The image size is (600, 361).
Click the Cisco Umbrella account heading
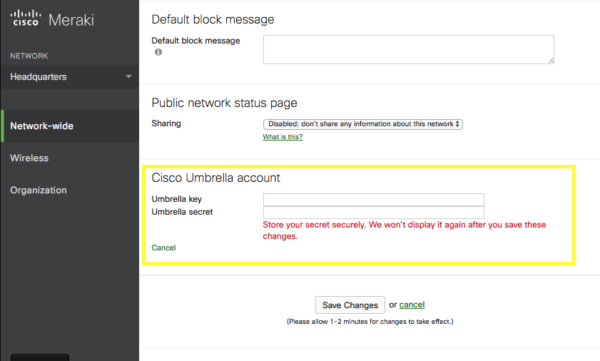[216, 178]
